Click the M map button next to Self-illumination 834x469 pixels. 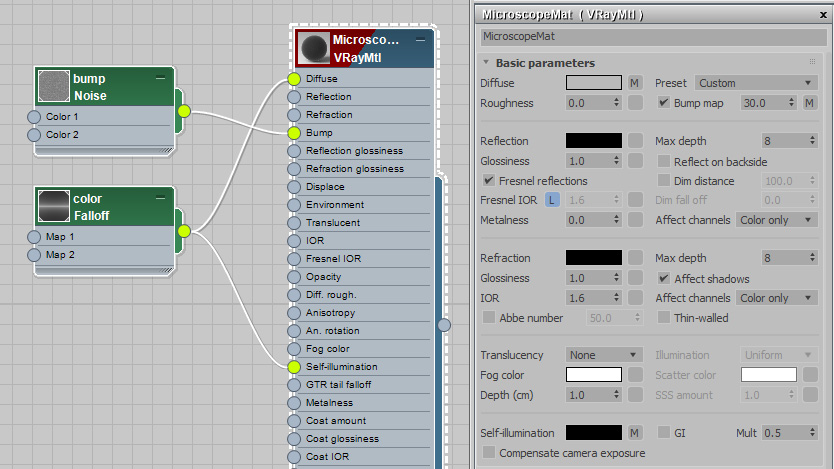pyautogui.click(x=635, y=433)
